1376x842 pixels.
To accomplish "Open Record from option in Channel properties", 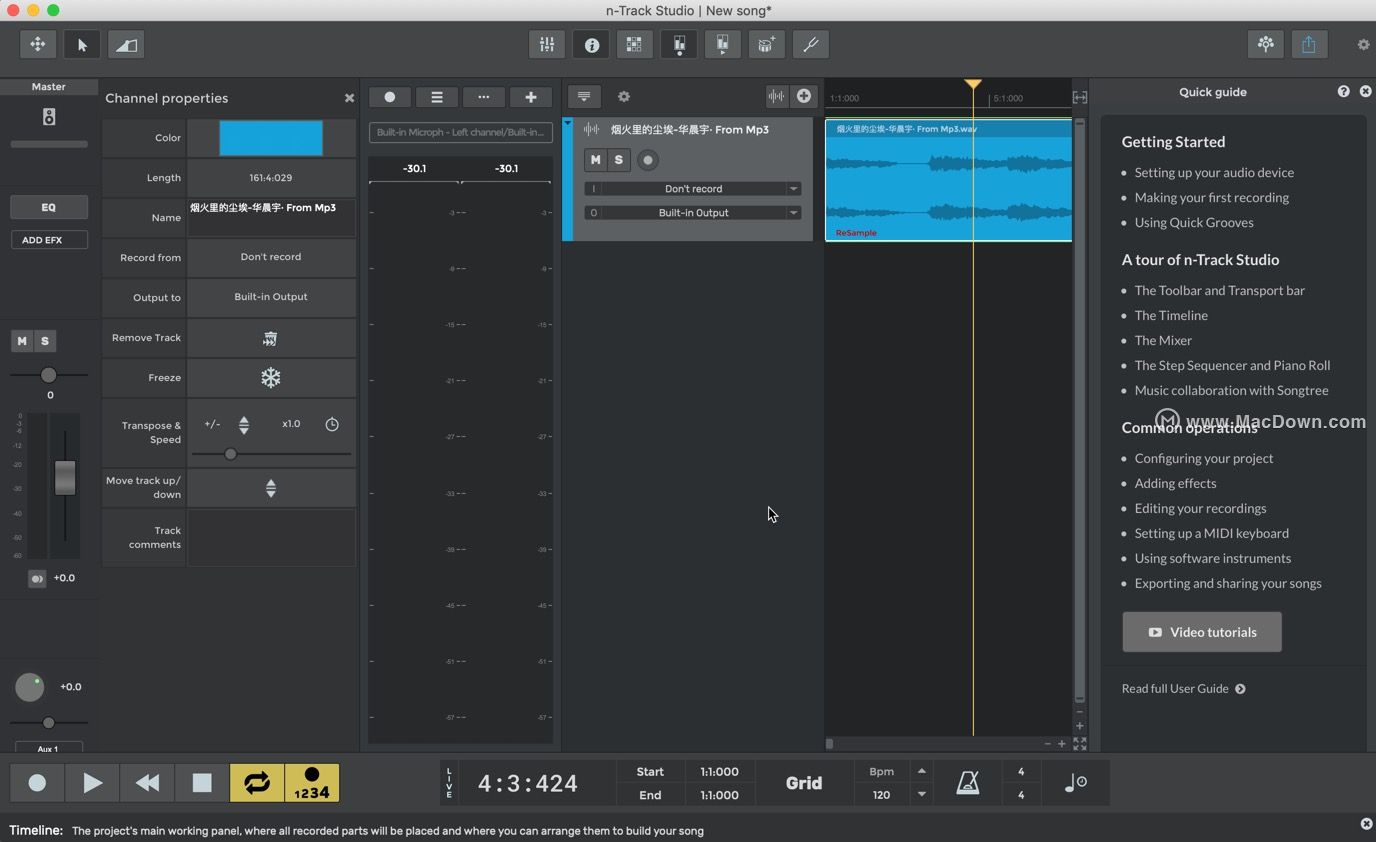I will pyautogui.click(x=271, y=257).
